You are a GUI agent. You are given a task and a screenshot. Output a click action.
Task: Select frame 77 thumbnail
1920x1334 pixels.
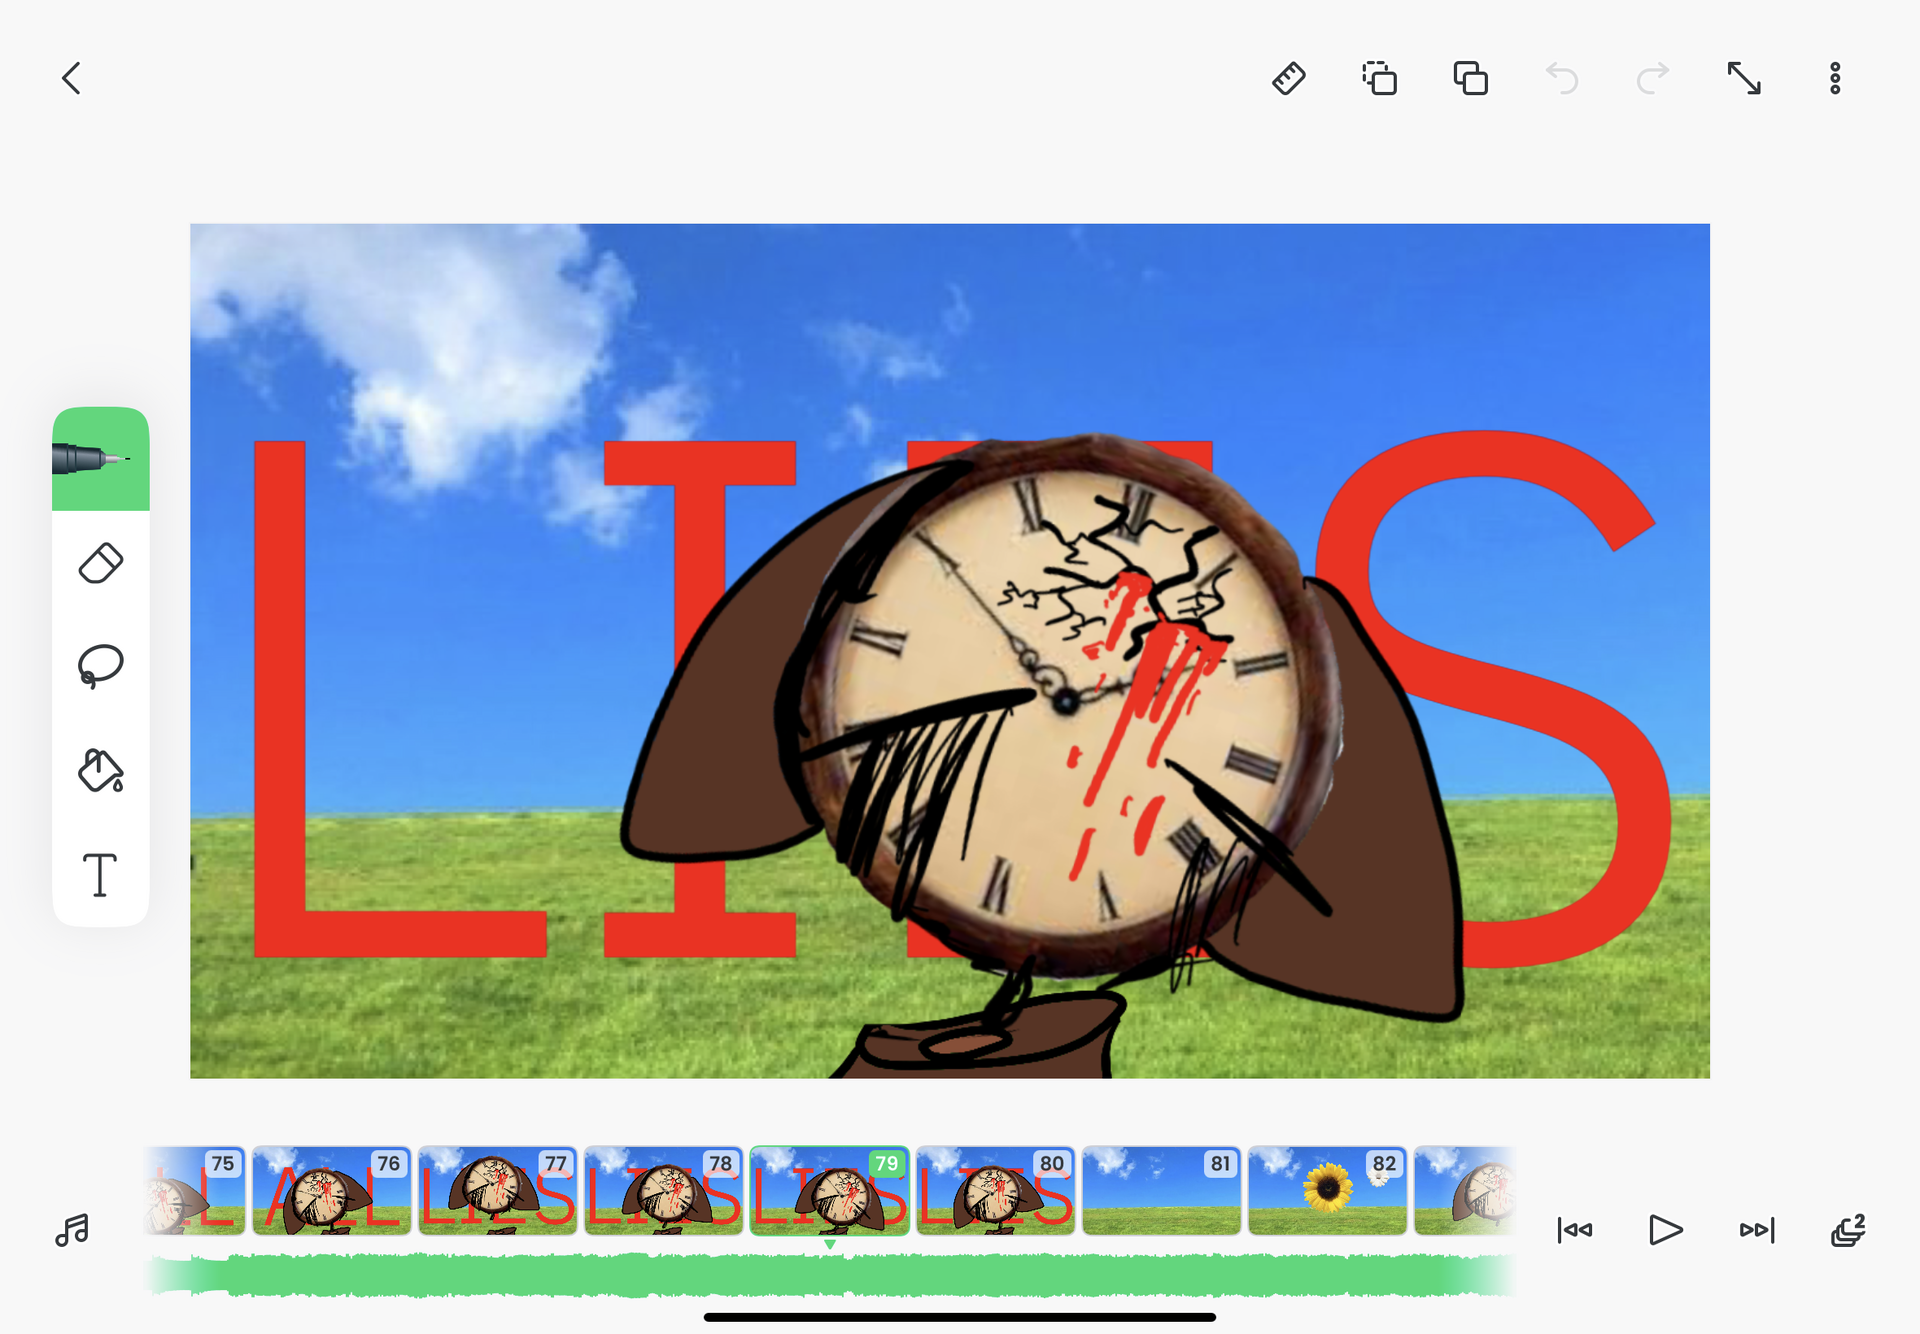(498, 1190)
